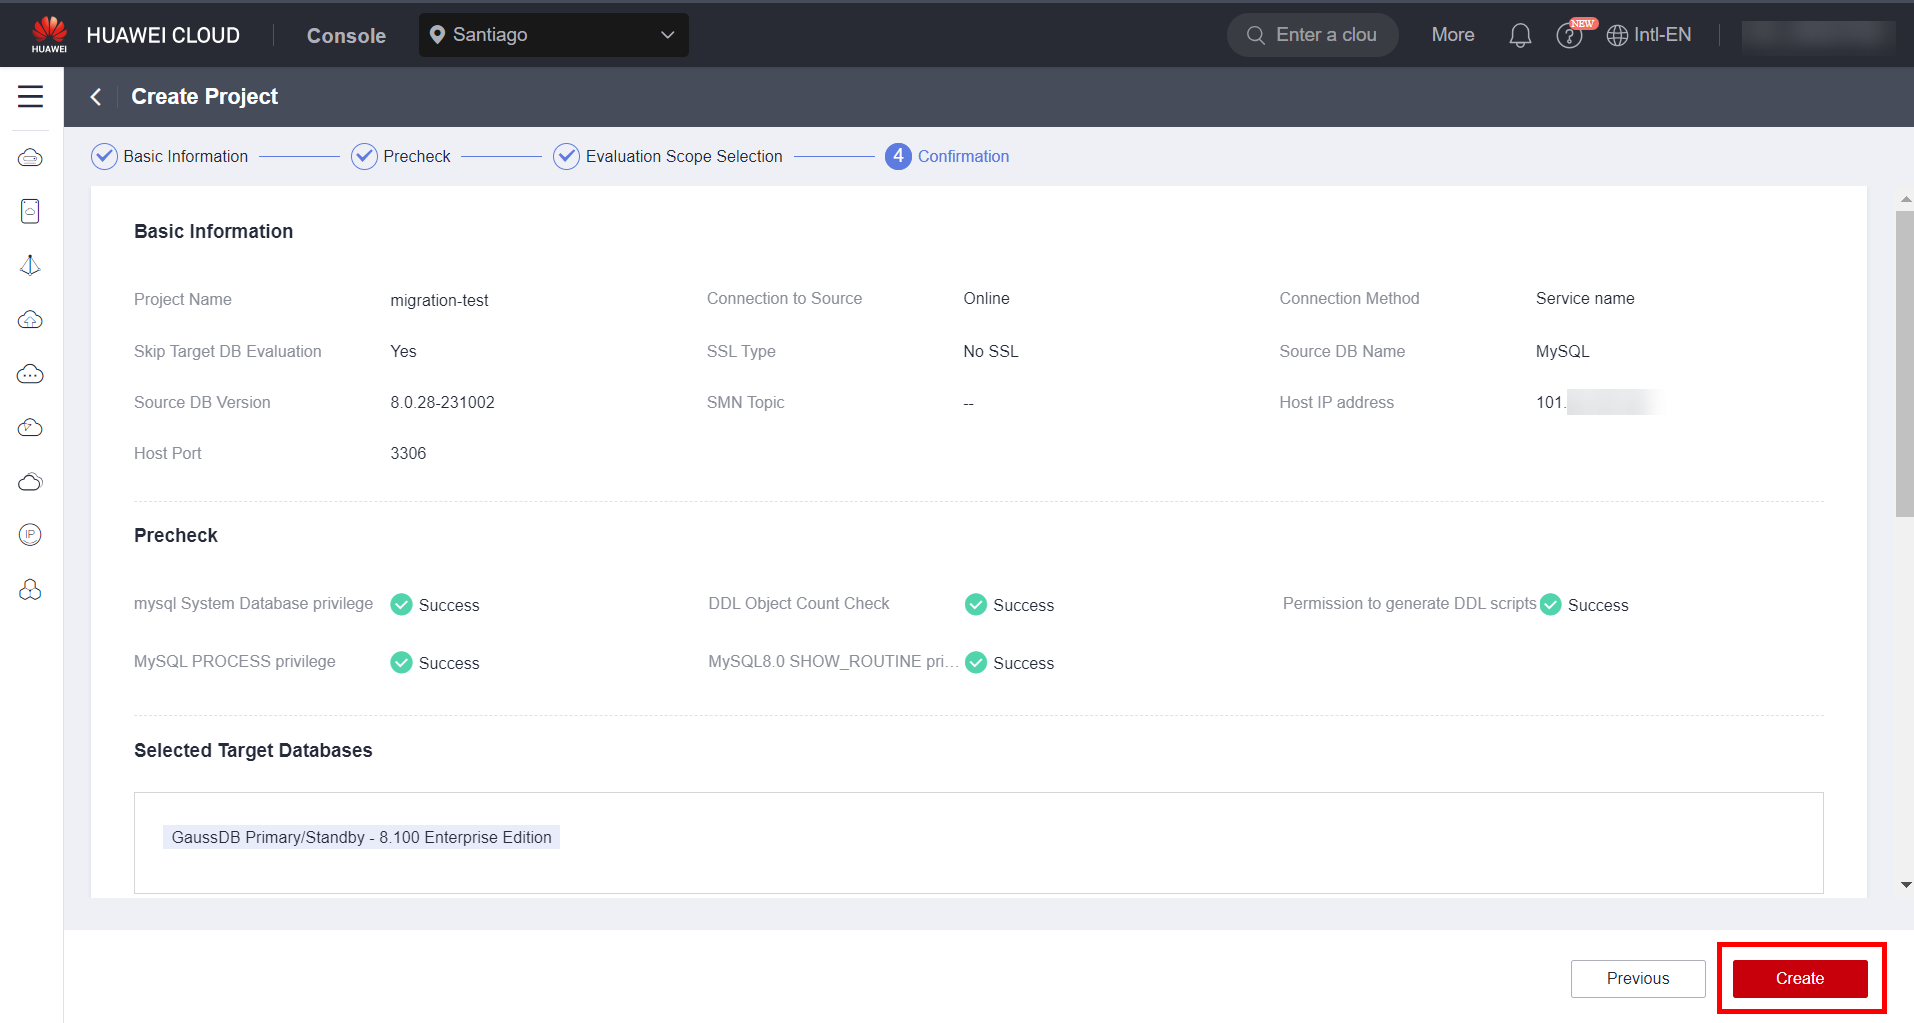This screenshot has width=1914, height=1023.
Task: Expand the Santiago region dropdown
Action: point(553,35)
